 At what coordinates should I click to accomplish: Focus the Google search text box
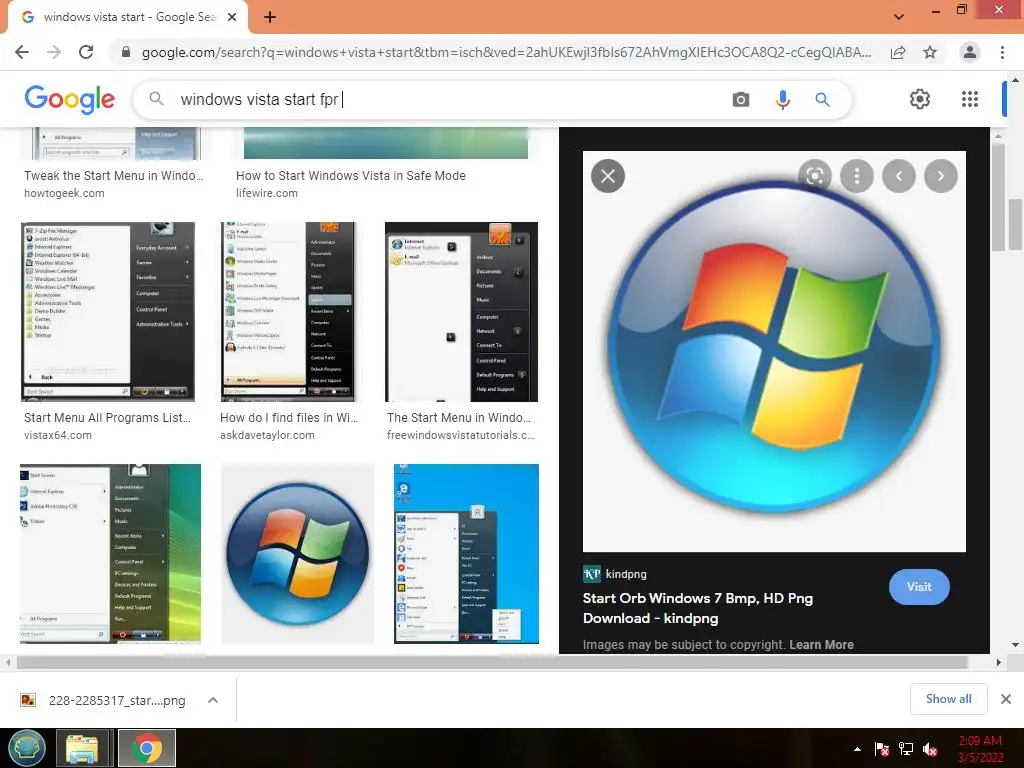pos(451,99)
